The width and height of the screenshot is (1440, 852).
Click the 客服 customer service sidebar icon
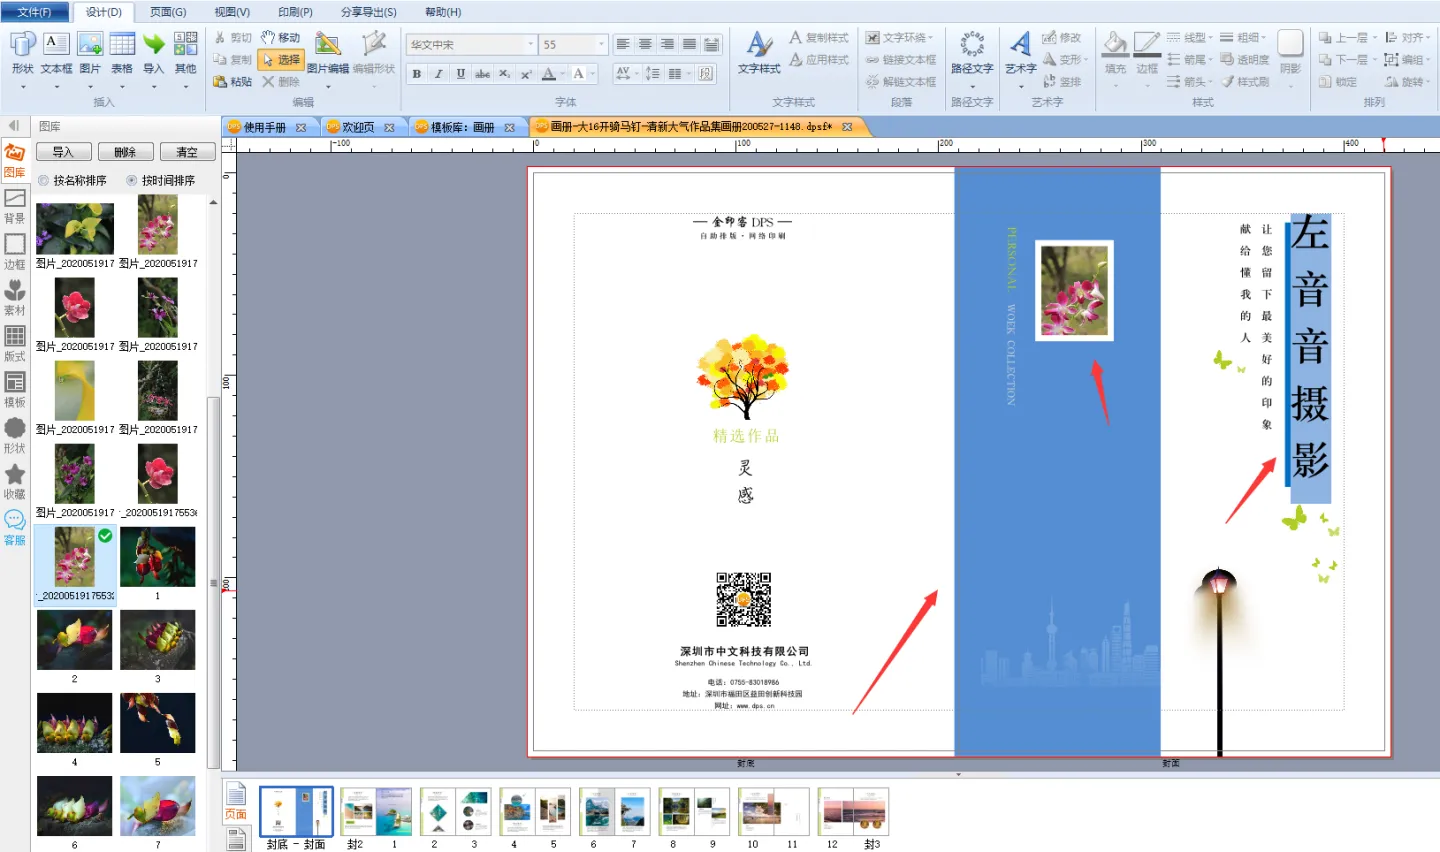(14, 527)
